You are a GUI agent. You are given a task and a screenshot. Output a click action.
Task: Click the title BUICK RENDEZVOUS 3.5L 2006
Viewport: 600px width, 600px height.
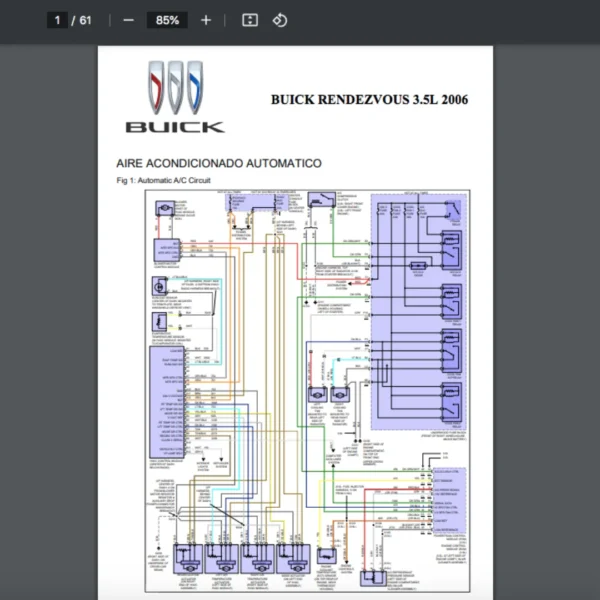369,99
